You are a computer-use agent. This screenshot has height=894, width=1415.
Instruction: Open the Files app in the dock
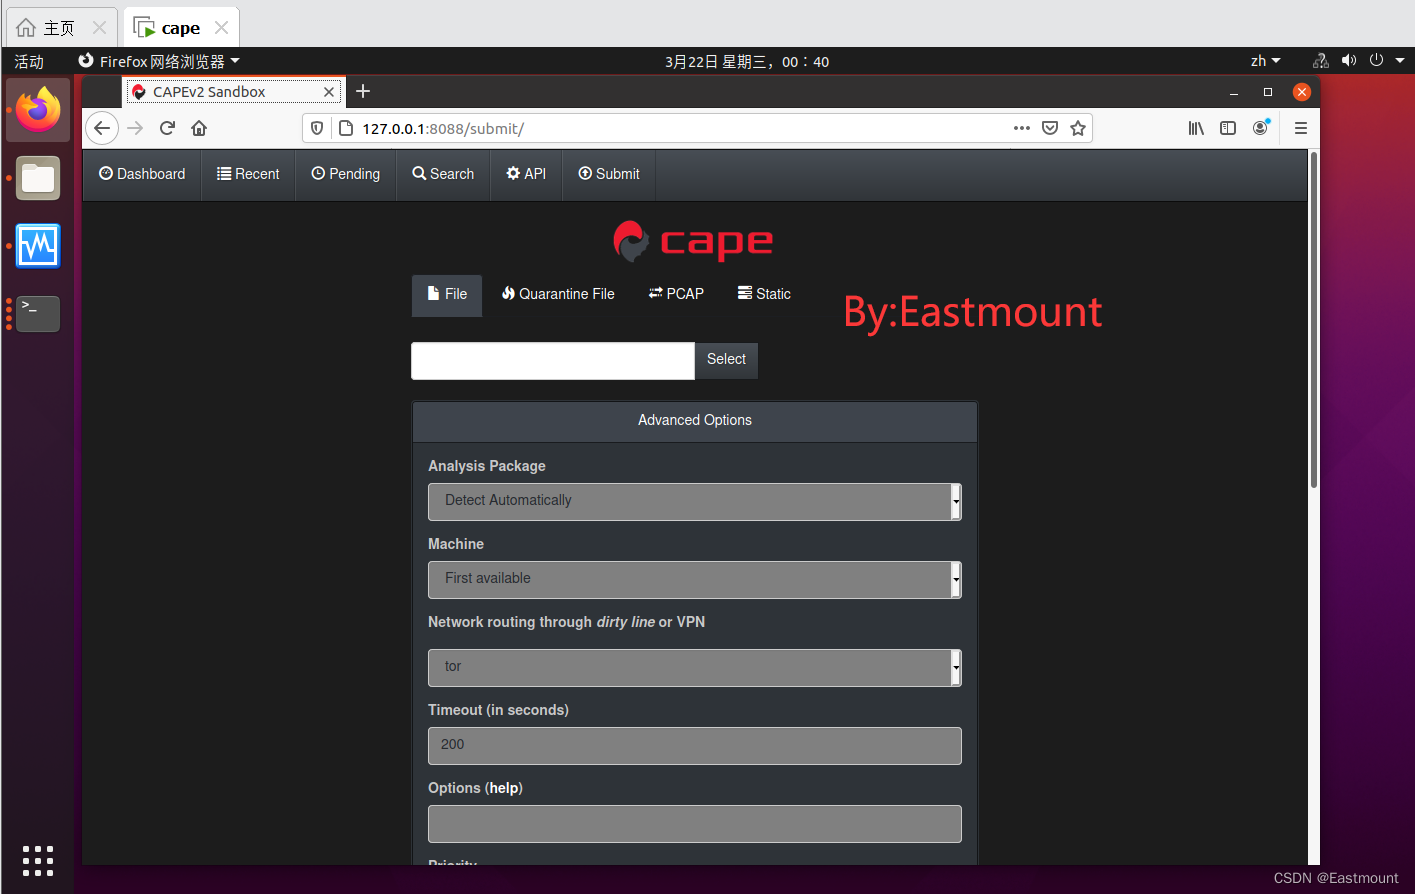click(x=38, y=179)
